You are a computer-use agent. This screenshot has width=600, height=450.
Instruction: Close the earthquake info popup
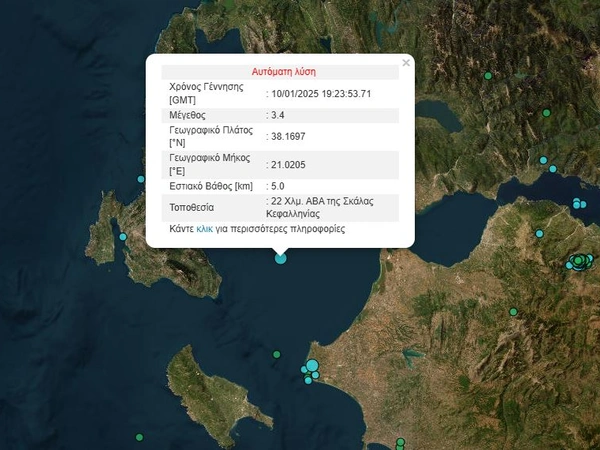406,63
